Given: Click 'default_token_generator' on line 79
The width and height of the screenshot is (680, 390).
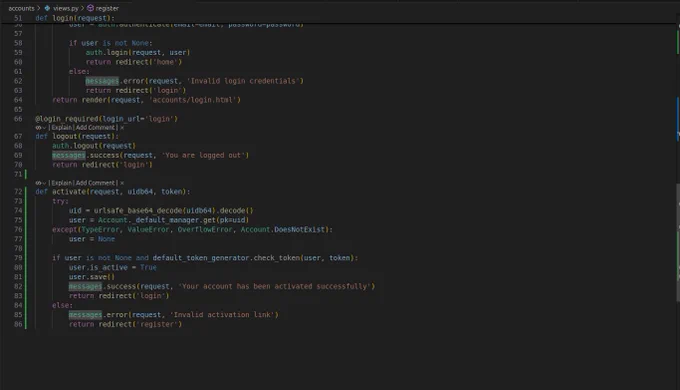Looking at the screenshot, I should click(x=201, y=258).
